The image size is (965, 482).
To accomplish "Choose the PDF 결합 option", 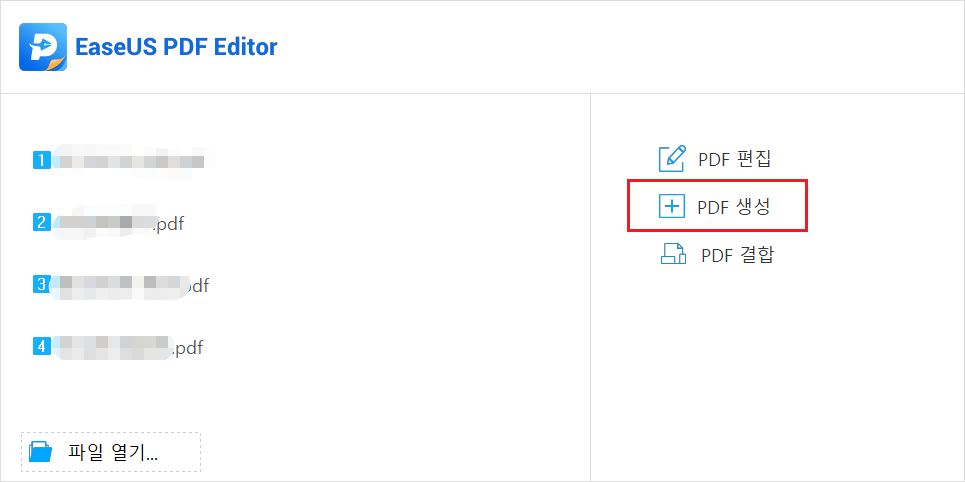I will coord(737,255).
